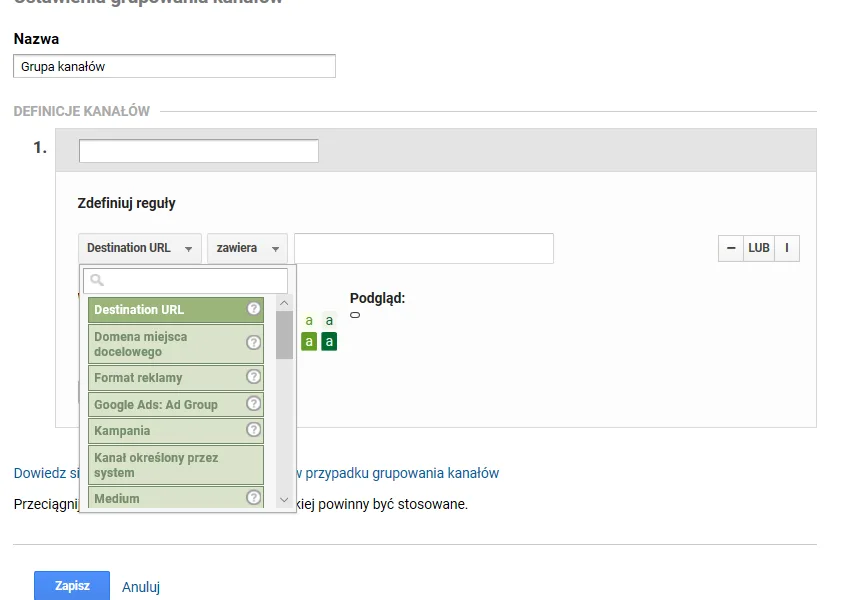866x600 pixels.
Task: Open help icon for Google Ads: Ad Group
Action: coord(254,404)
